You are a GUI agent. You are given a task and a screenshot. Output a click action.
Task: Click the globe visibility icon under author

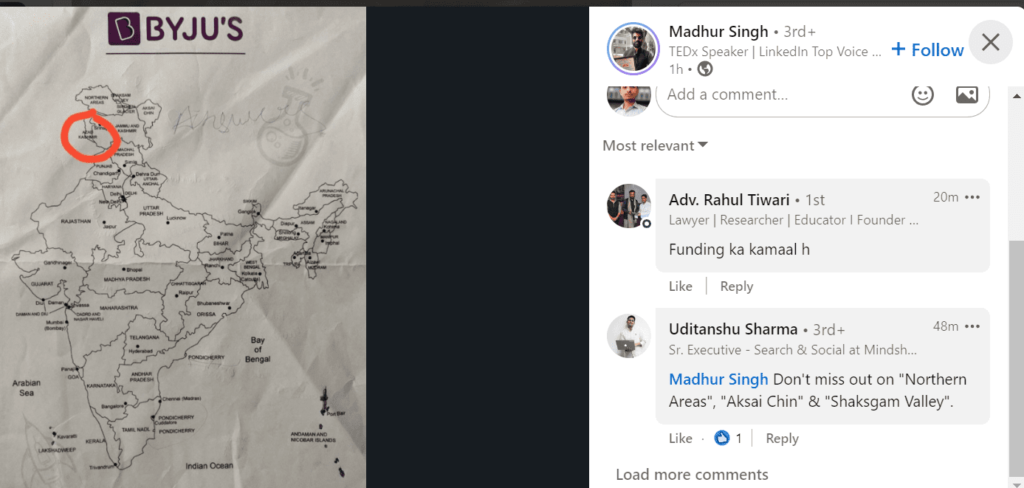tap(705, 69)
